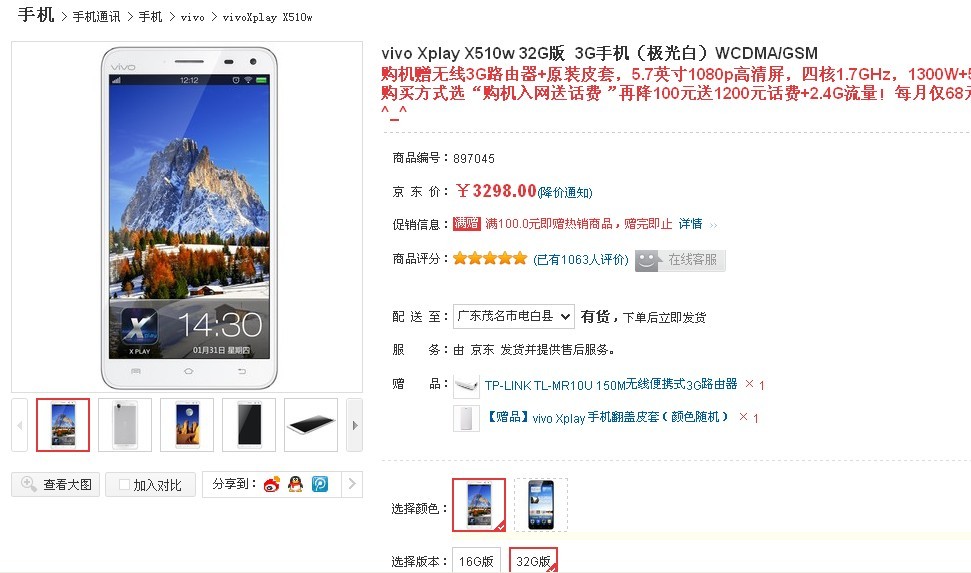This screenshot has width=971, height=573.
Task: Open 在线客服 online support chat
Action: [x=680, y=260]
